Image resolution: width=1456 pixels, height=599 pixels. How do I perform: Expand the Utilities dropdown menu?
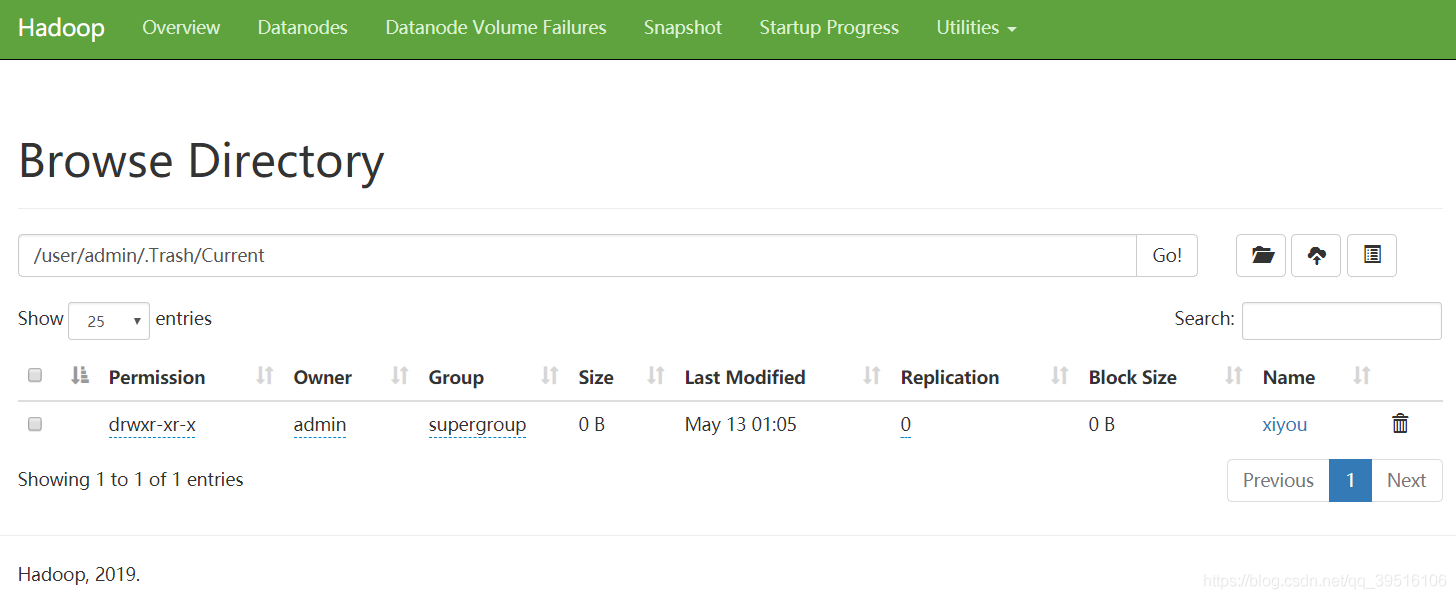pyautogui.click(x=976, y=28)
